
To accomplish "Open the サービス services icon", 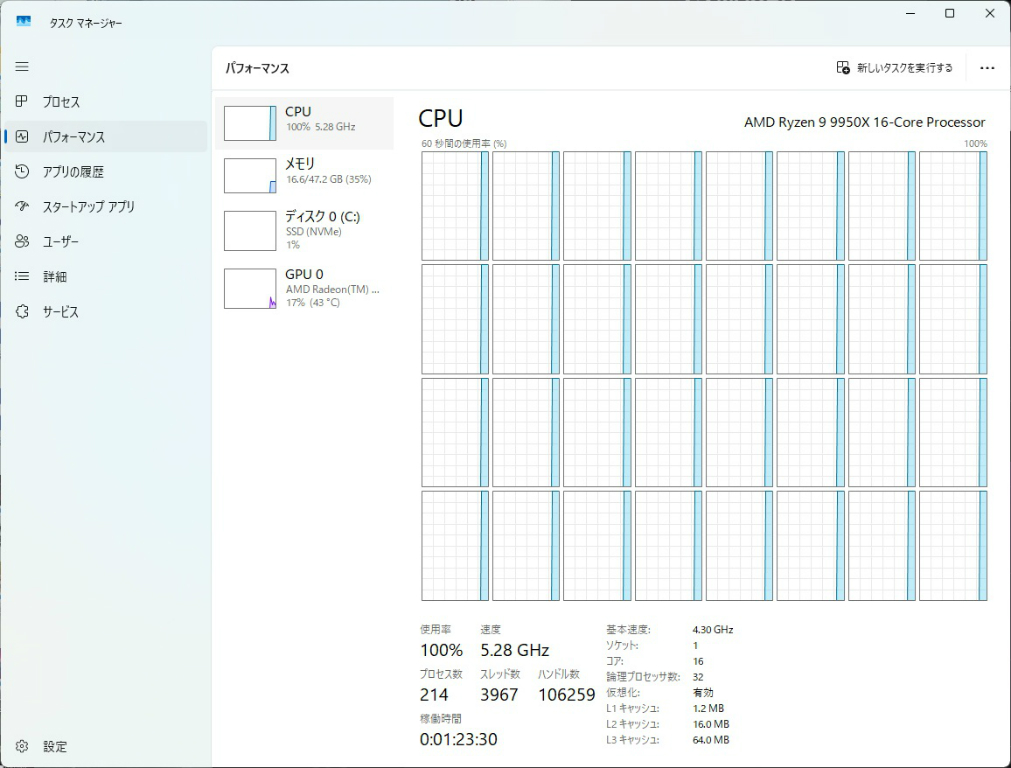I will click(22, 312).
